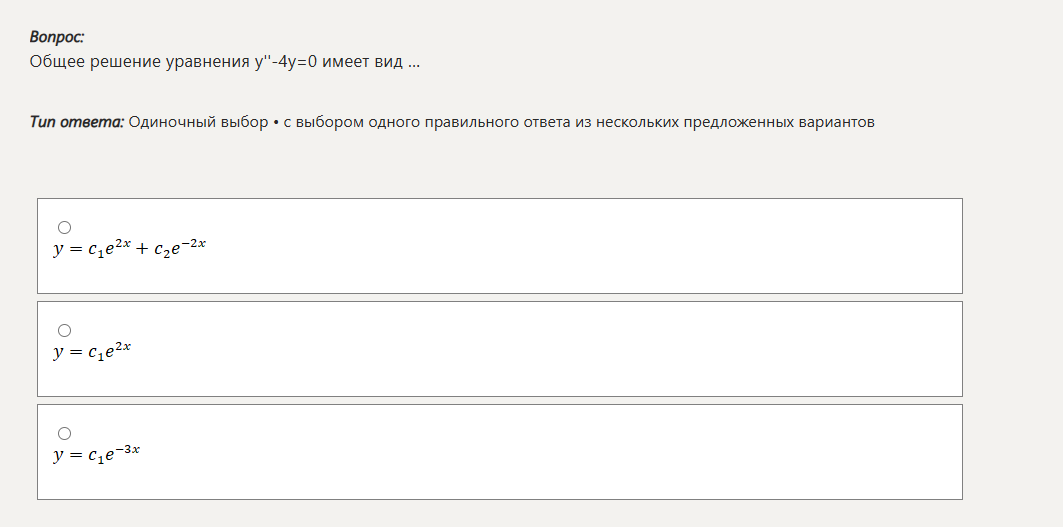Click the c₂e⁻²ˣ term in first answer

point(180,248)
